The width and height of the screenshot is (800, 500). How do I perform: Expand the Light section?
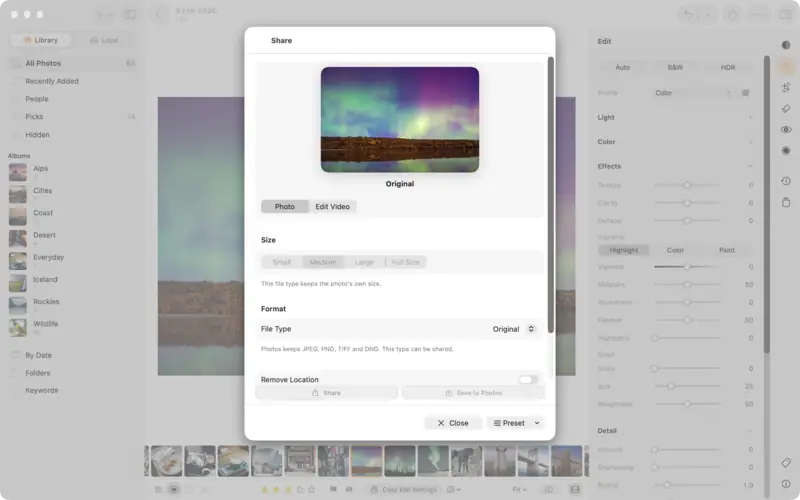click(x=675, y=117)
